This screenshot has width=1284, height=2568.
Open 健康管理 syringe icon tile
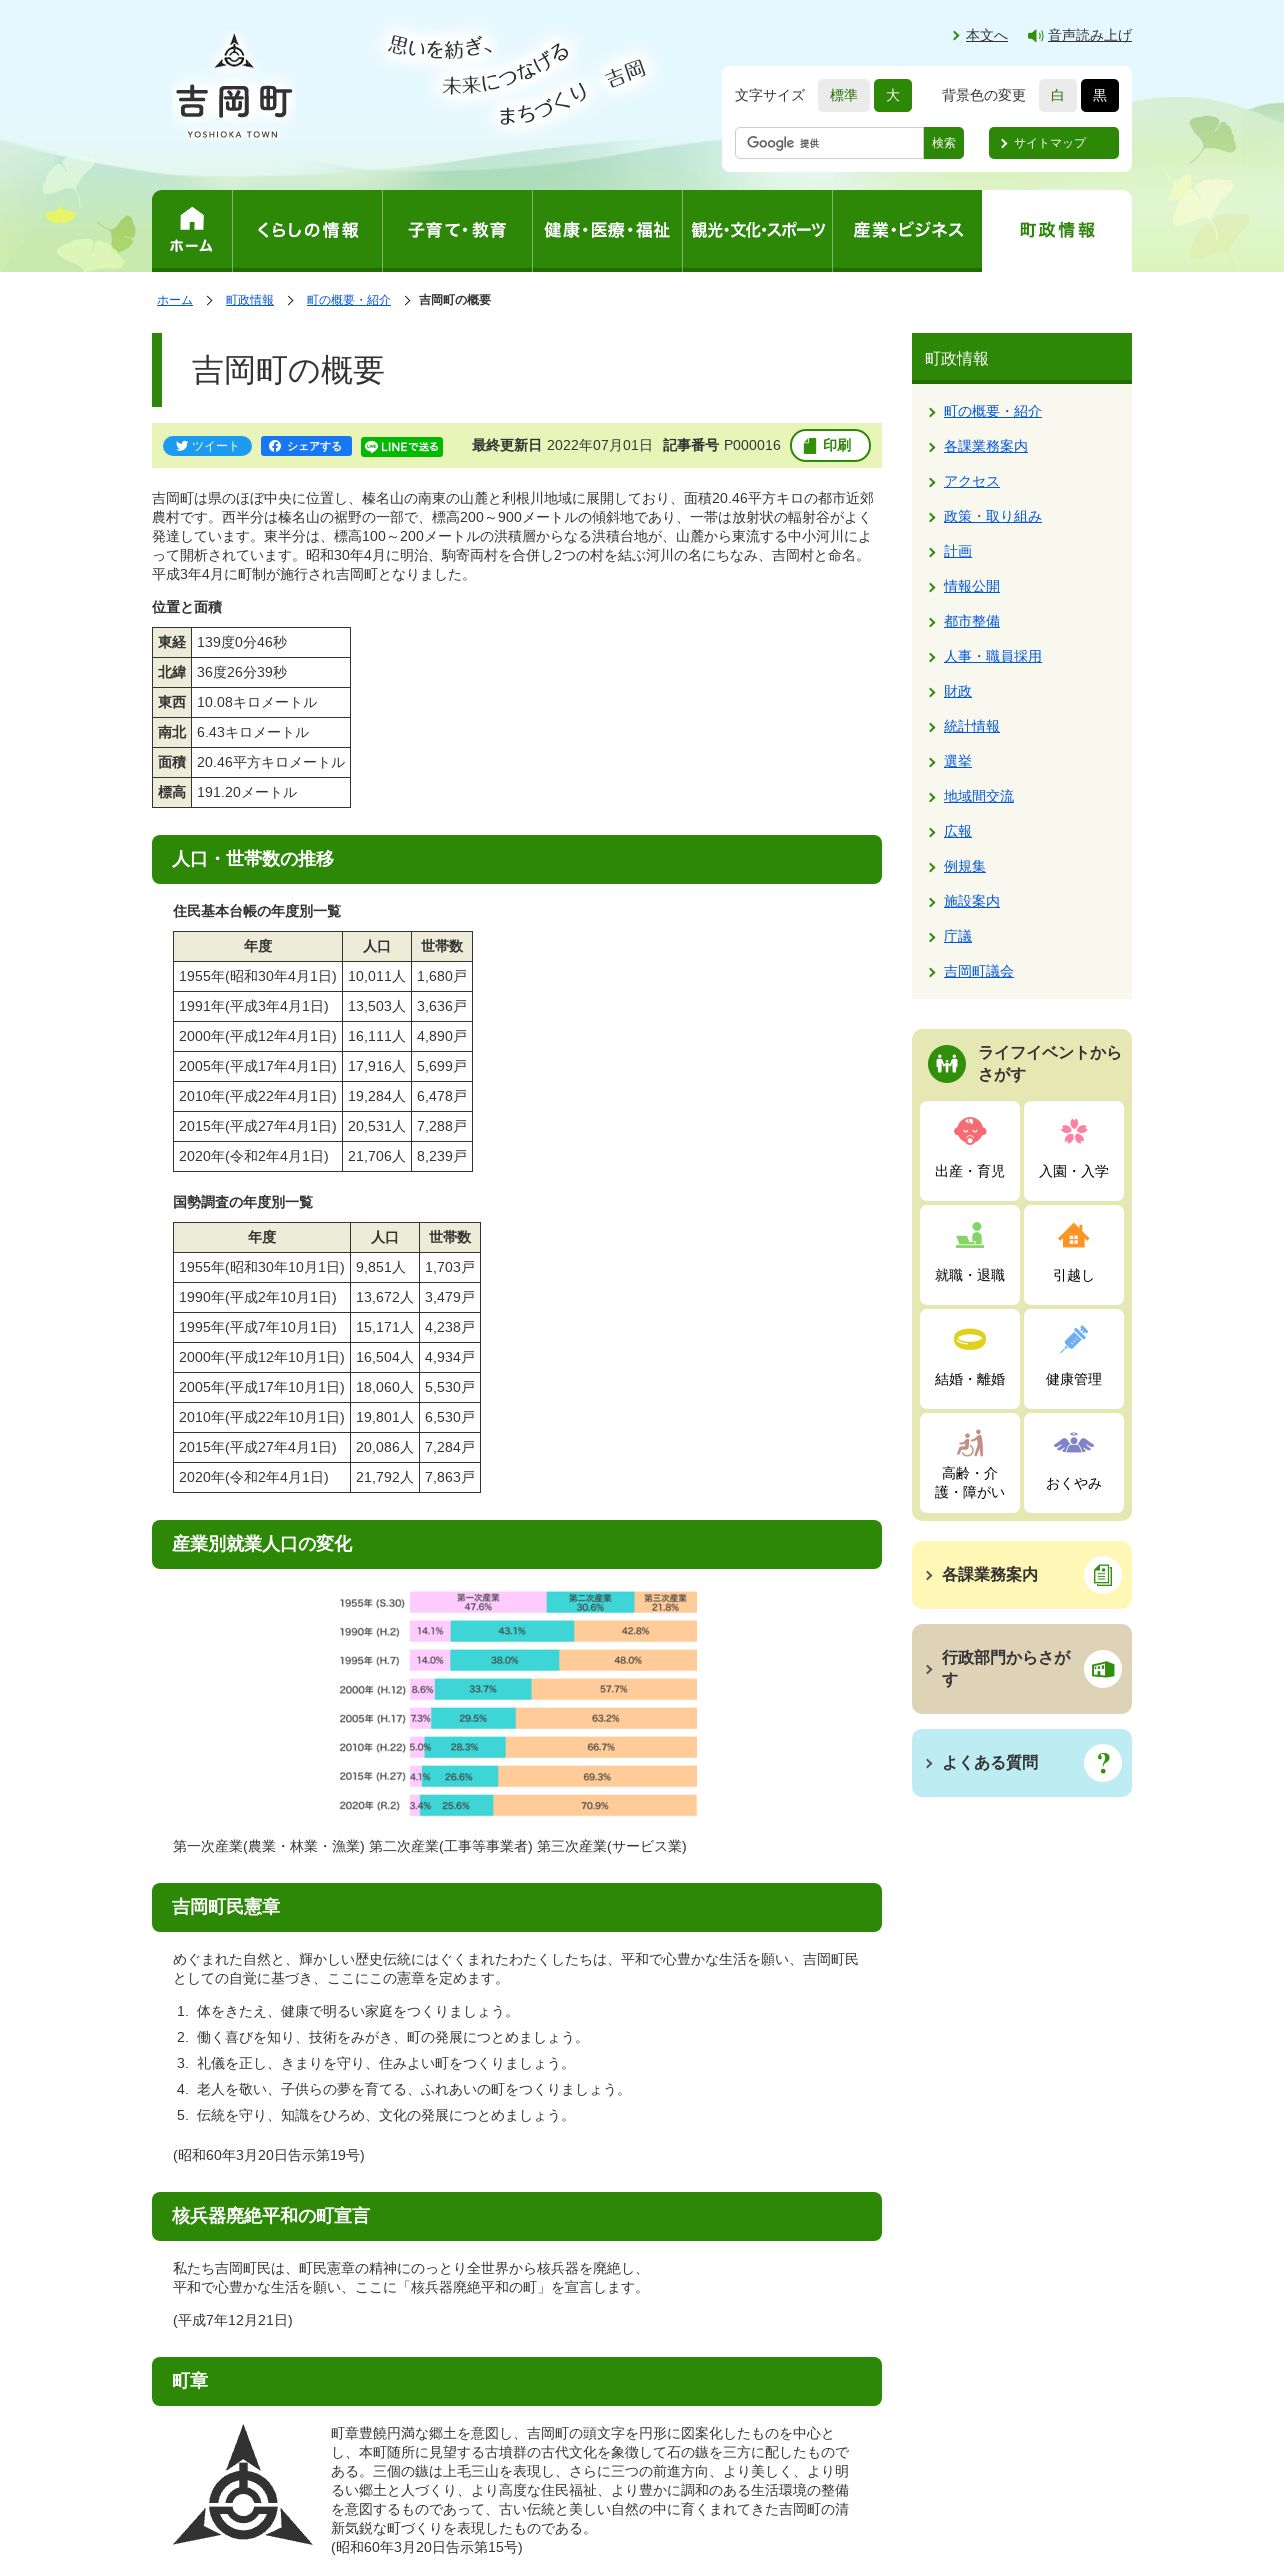(x=1074, y=1359)
